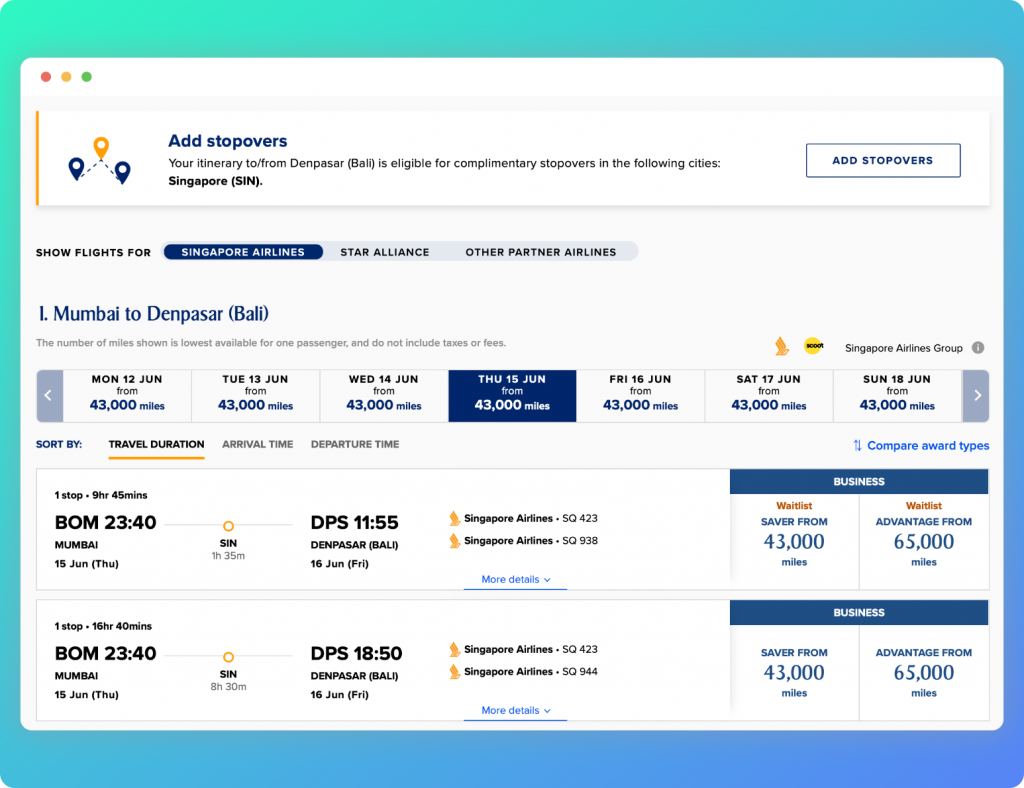Select the THU 15 JUN date tab
The image size is (1024, 788).
[512, 396]
